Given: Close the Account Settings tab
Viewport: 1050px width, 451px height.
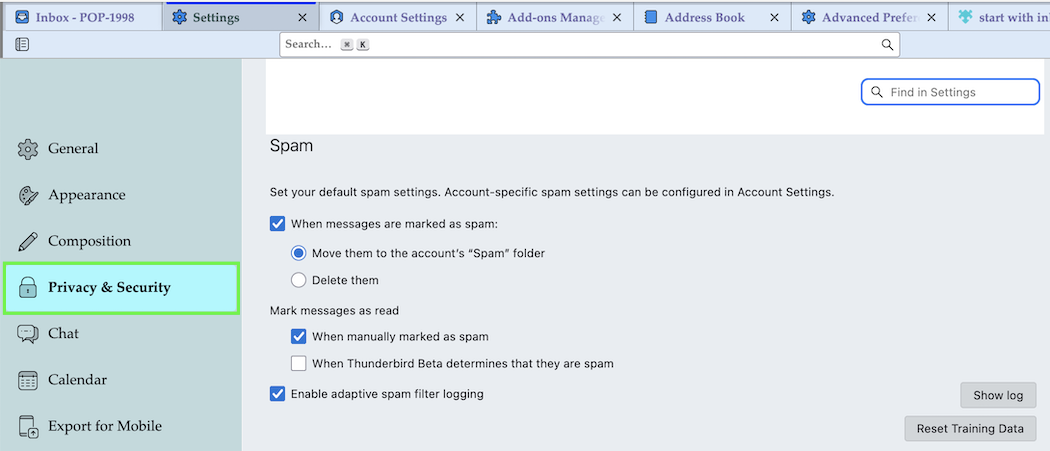Looking at the screenshot, I should pos(460,17).
